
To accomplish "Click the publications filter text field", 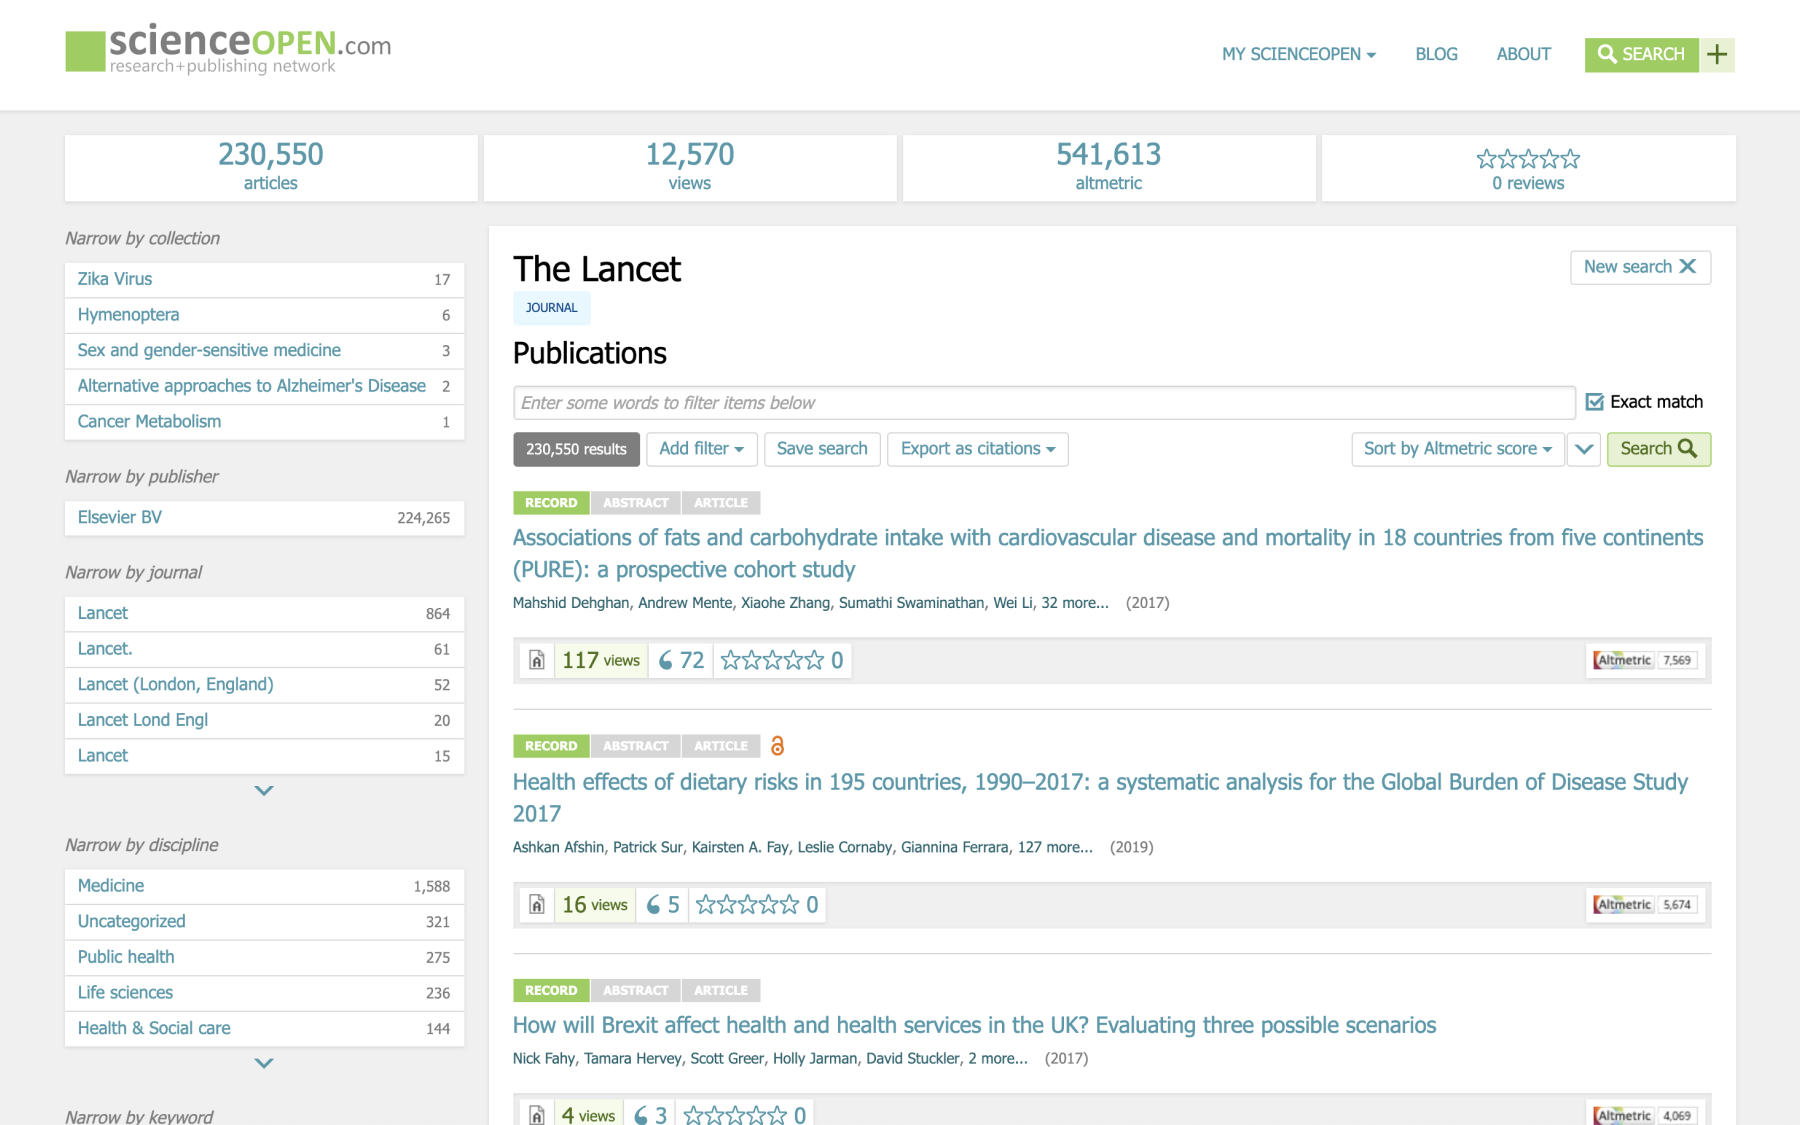I will [1043, 403].
